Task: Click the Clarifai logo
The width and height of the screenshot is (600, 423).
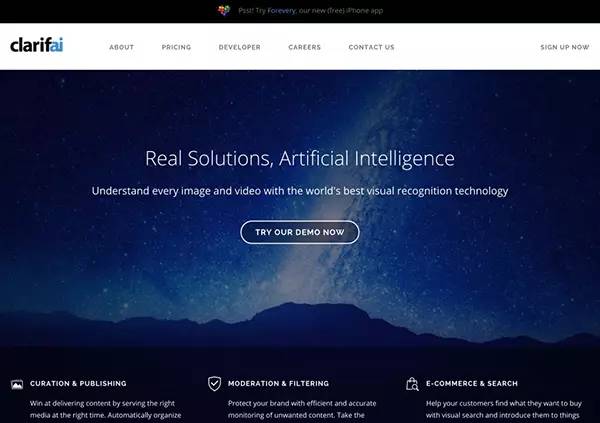Action: pos(37,45)
